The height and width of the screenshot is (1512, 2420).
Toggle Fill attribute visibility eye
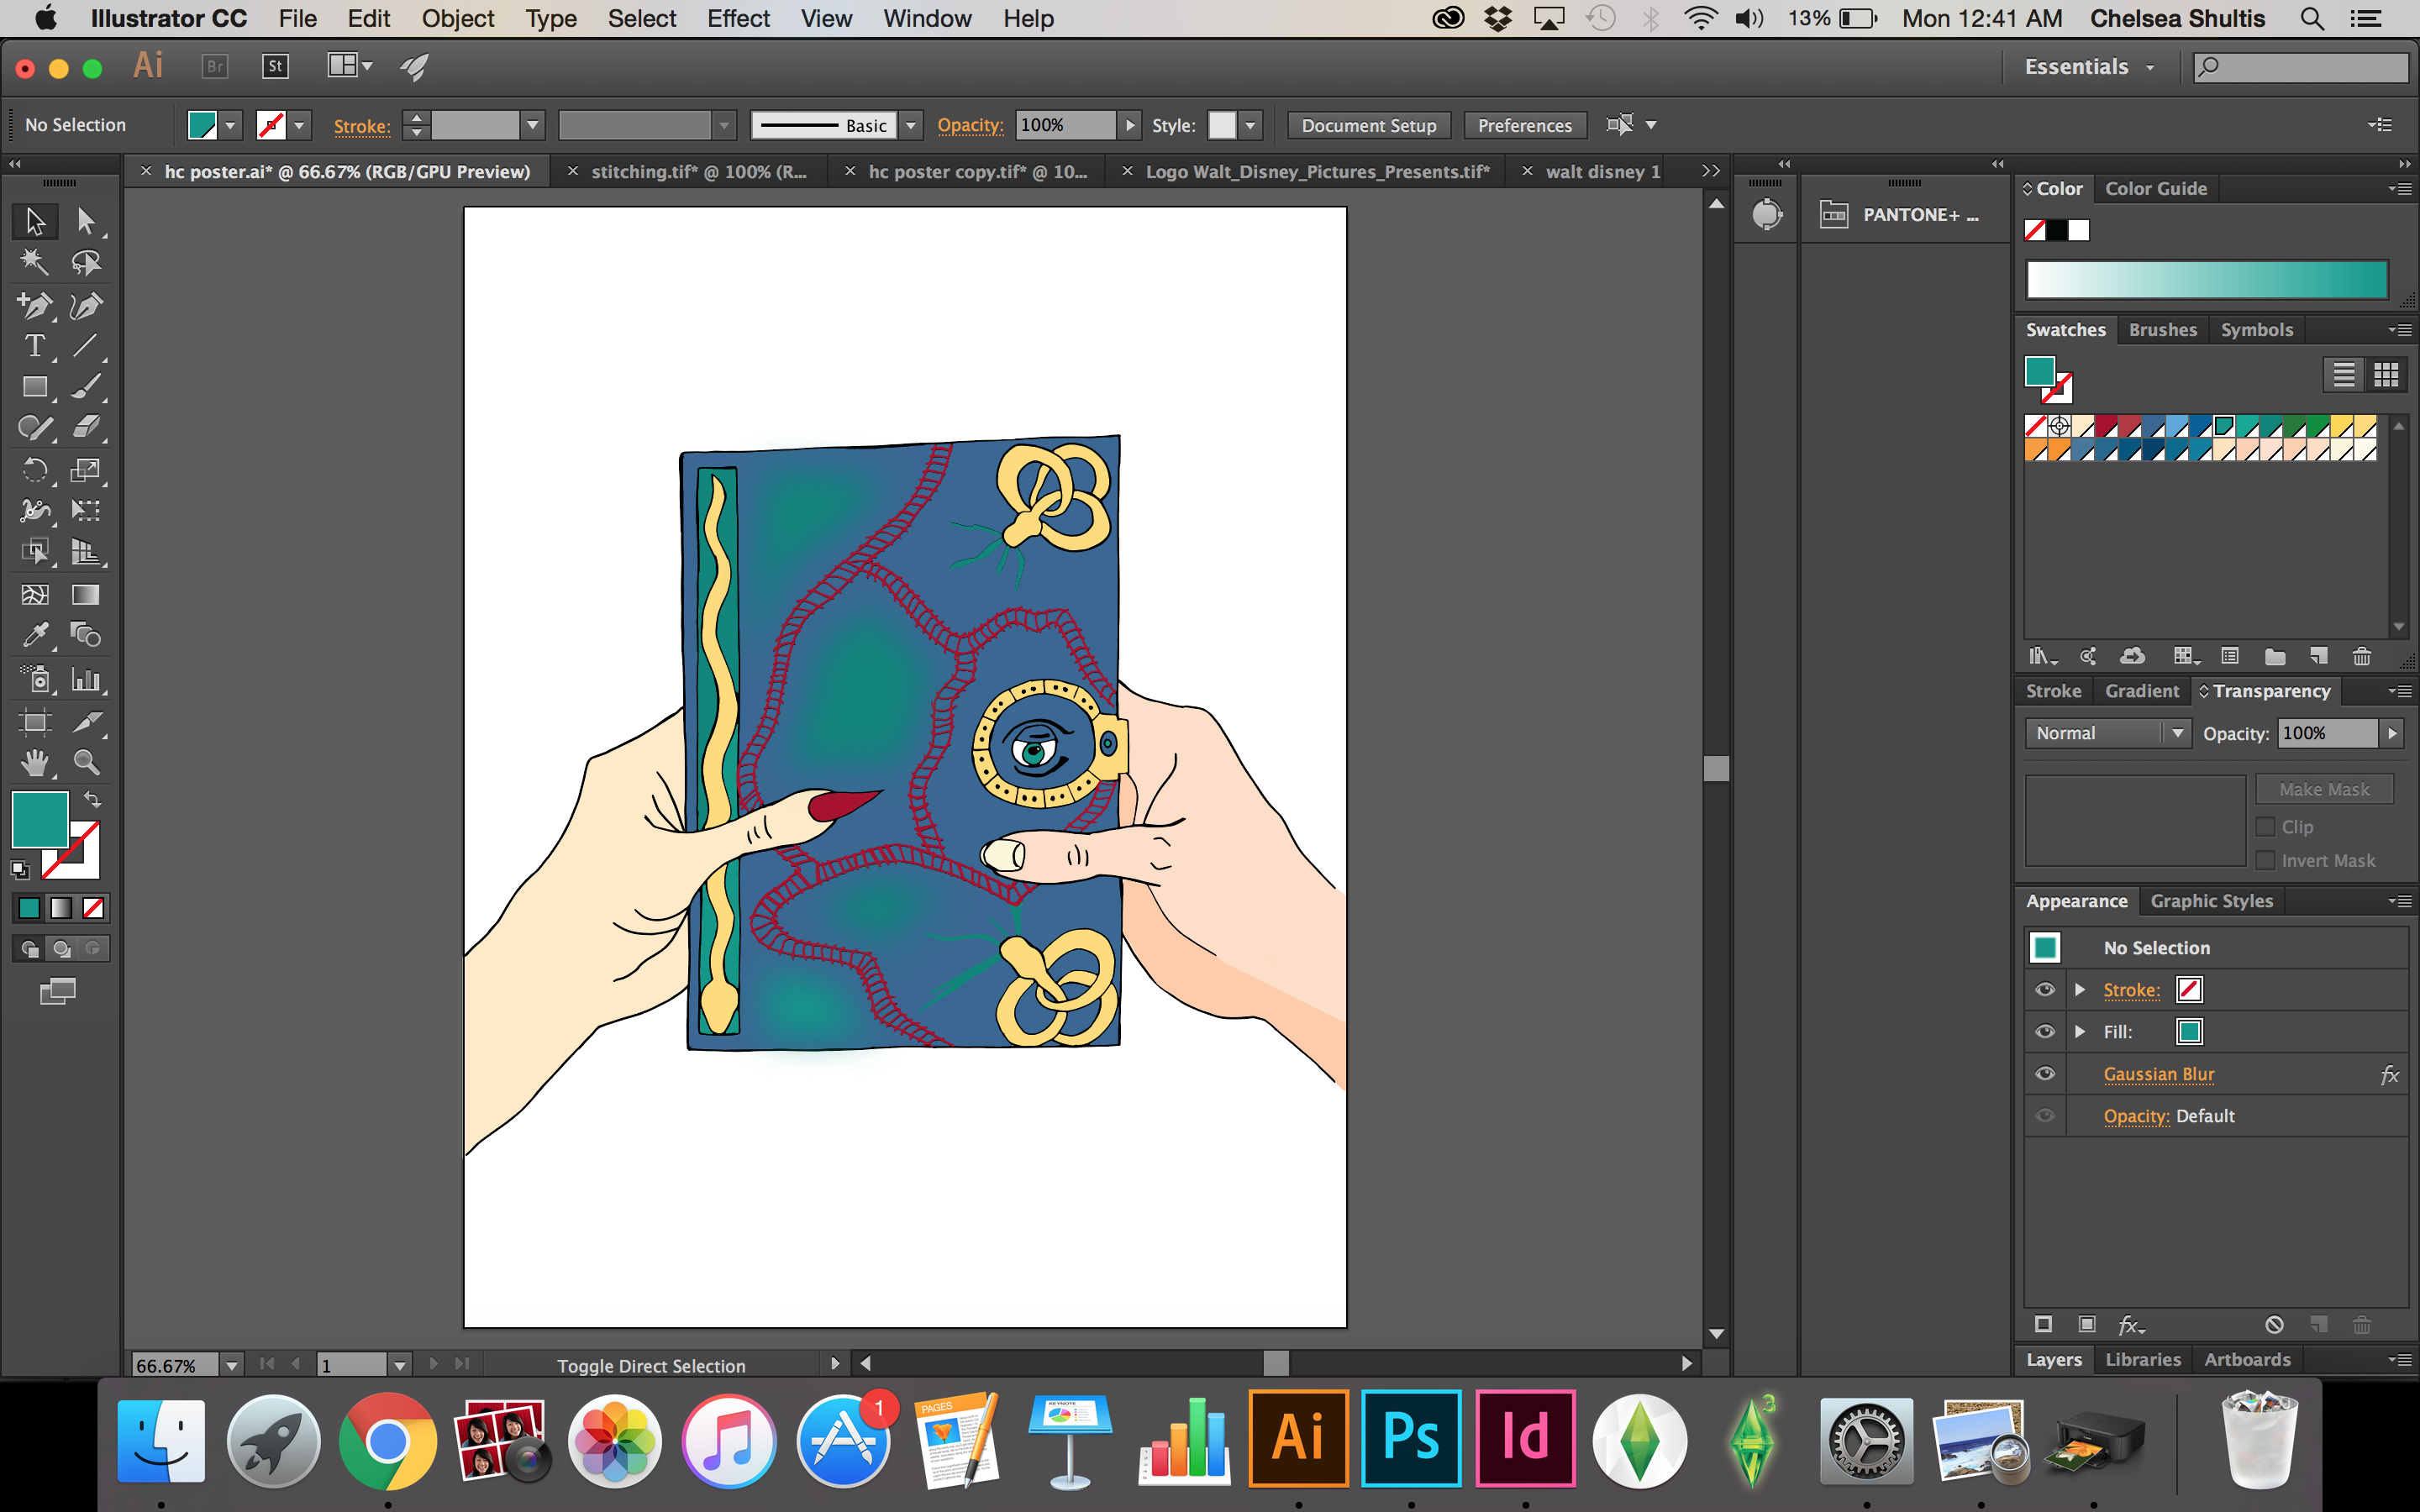[2045, 1032]
